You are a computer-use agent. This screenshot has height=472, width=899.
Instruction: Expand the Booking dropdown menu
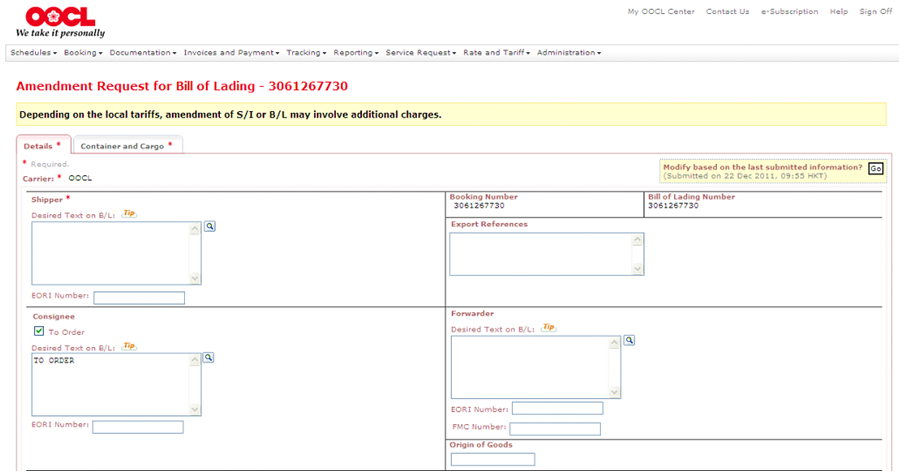coord(84,52)
